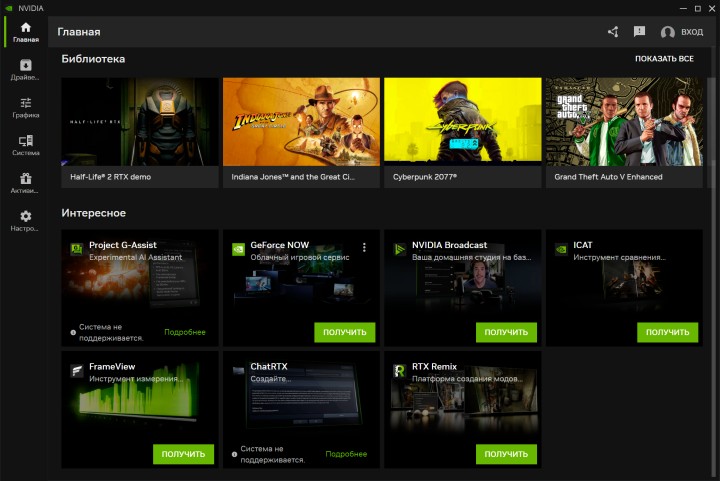Click ПОЛУЧИТЬ for RTX Remix

click(x=506, y=454)
